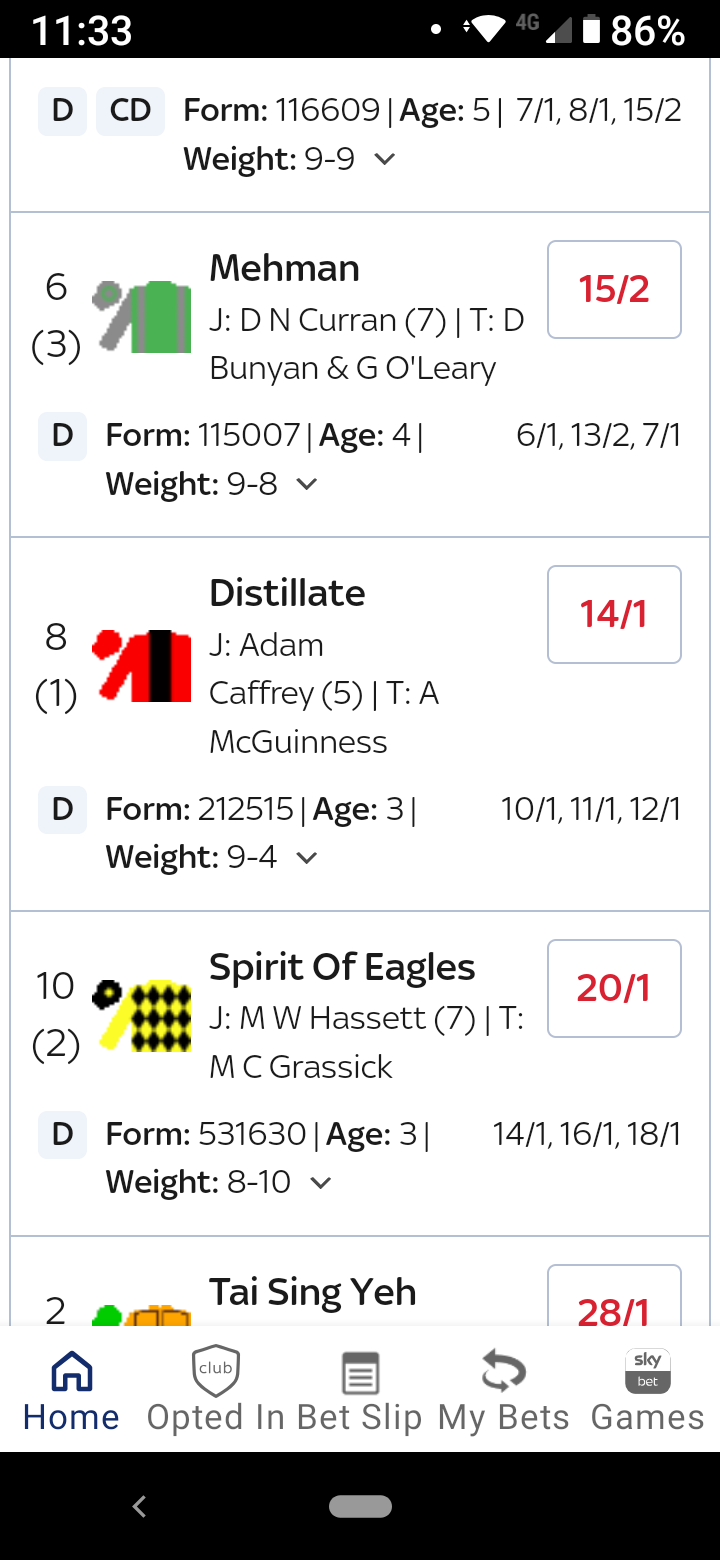Open the Bet Slip icon
Image resolution: width=720 pixels, height=1560 pixels.
(360, 1372)
